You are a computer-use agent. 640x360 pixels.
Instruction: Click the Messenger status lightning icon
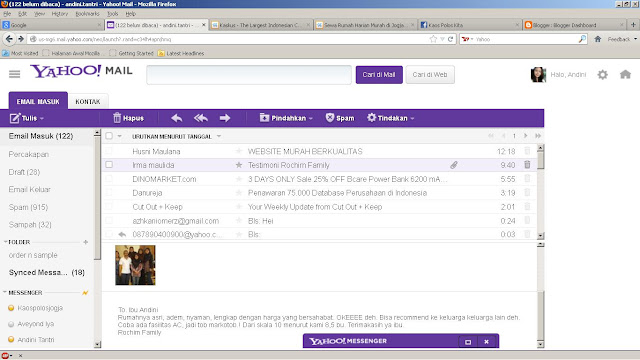click(x=85, y=293)
